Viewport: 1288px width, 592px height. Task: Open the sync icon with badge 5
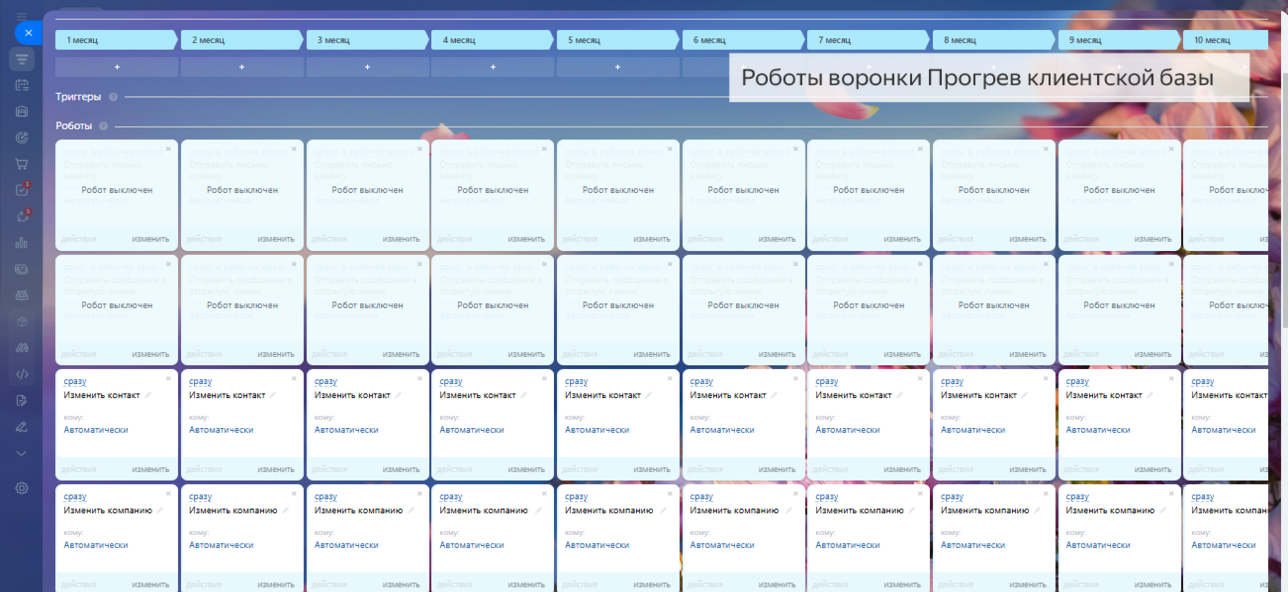pos(21,216)
